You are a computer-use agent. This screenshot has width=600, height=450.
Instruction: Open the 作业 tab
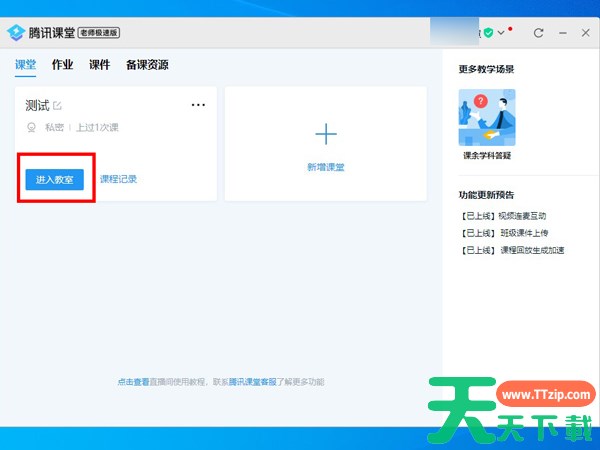[x=62, y=64]
